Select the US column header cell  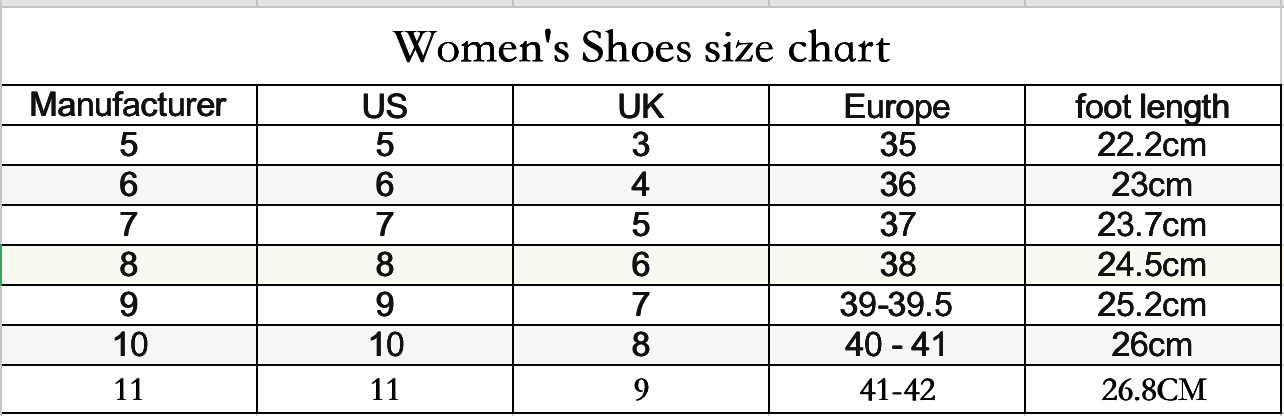click(385, 106)
